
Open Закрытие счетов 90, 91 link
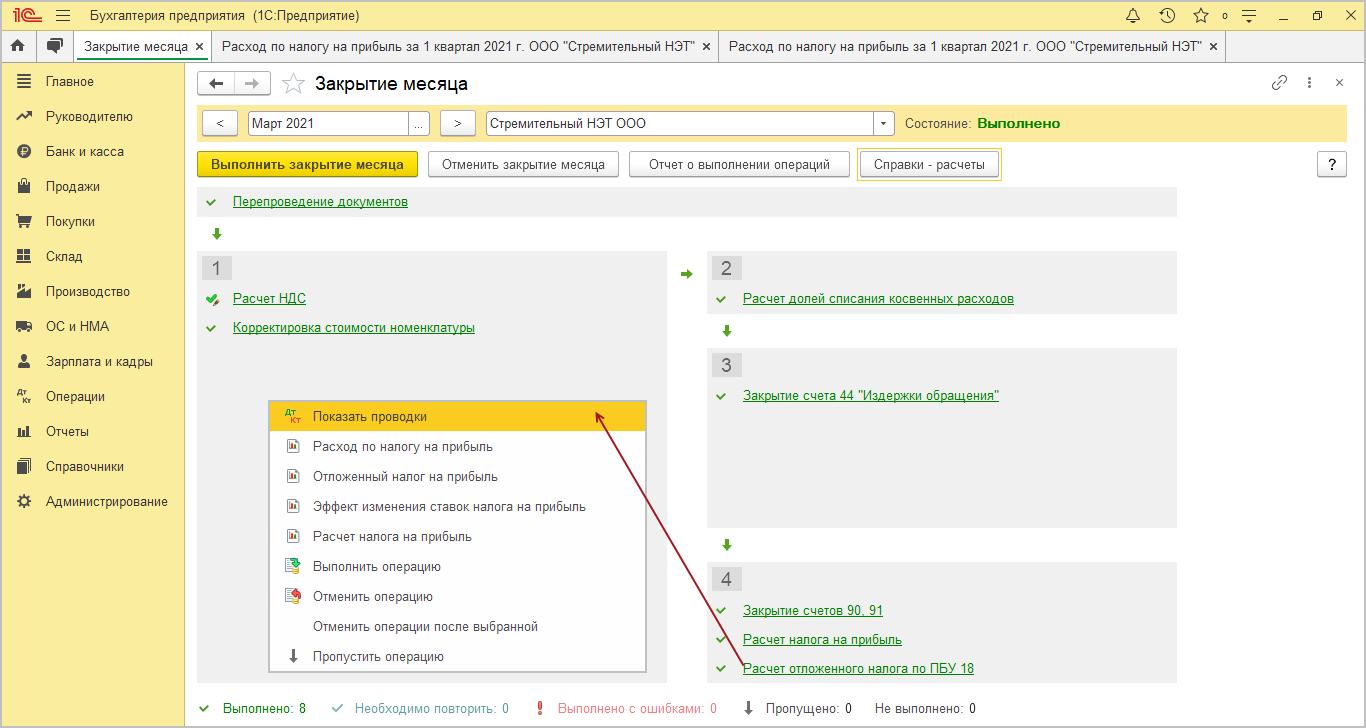[x=813, y=610]
